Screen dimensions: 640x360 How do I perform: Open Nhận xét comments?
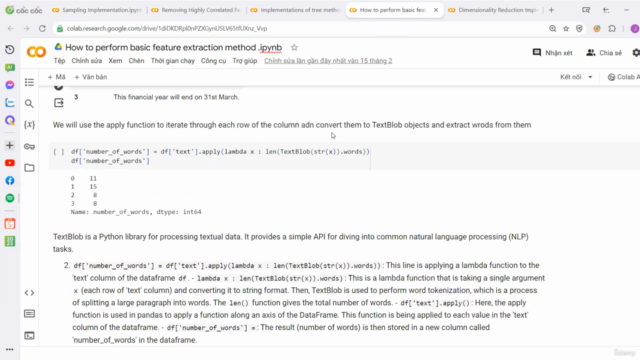[x=552, y=53]
